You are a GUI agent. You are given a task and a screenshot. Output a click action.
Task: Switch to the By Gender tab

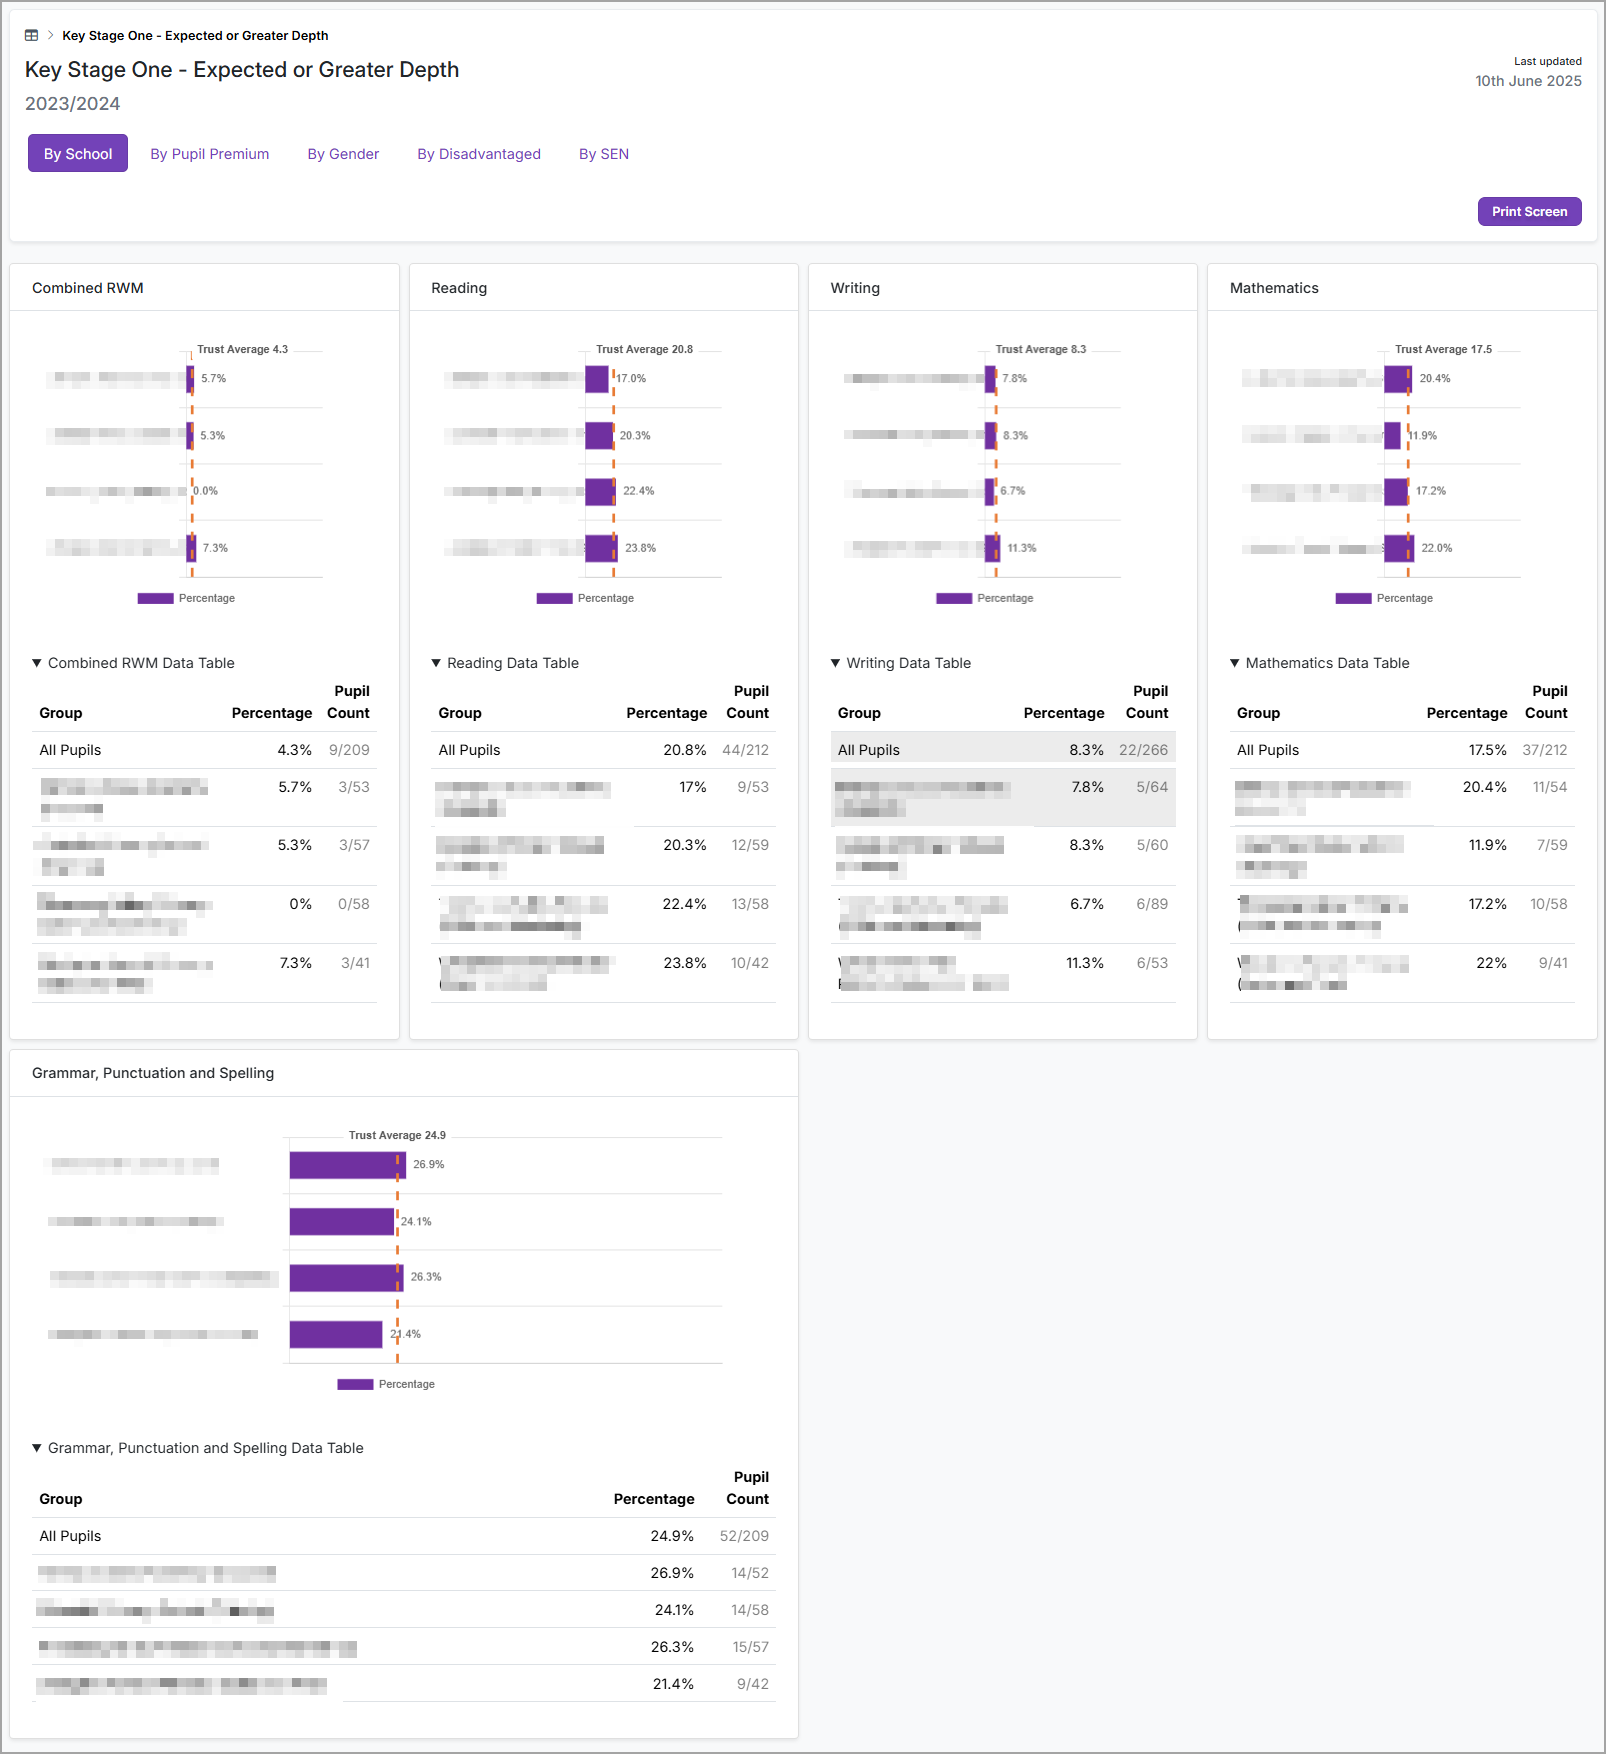coord(343,154)
